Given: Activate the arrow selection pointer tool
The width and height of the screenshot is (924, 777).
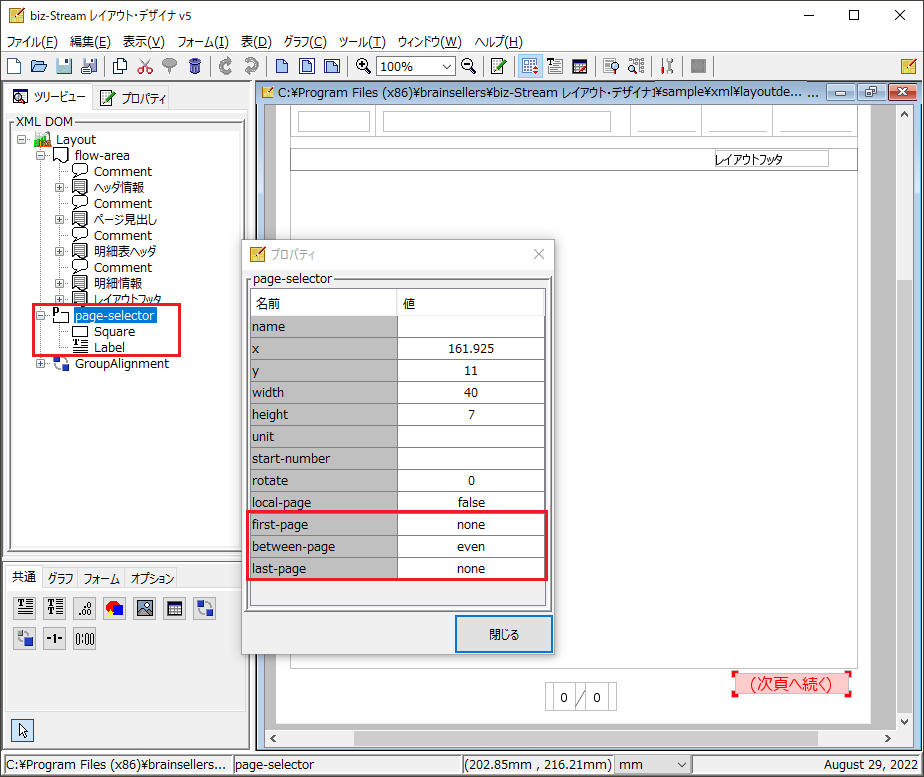Looking at the screenshot, I should (x=22, y=730).
